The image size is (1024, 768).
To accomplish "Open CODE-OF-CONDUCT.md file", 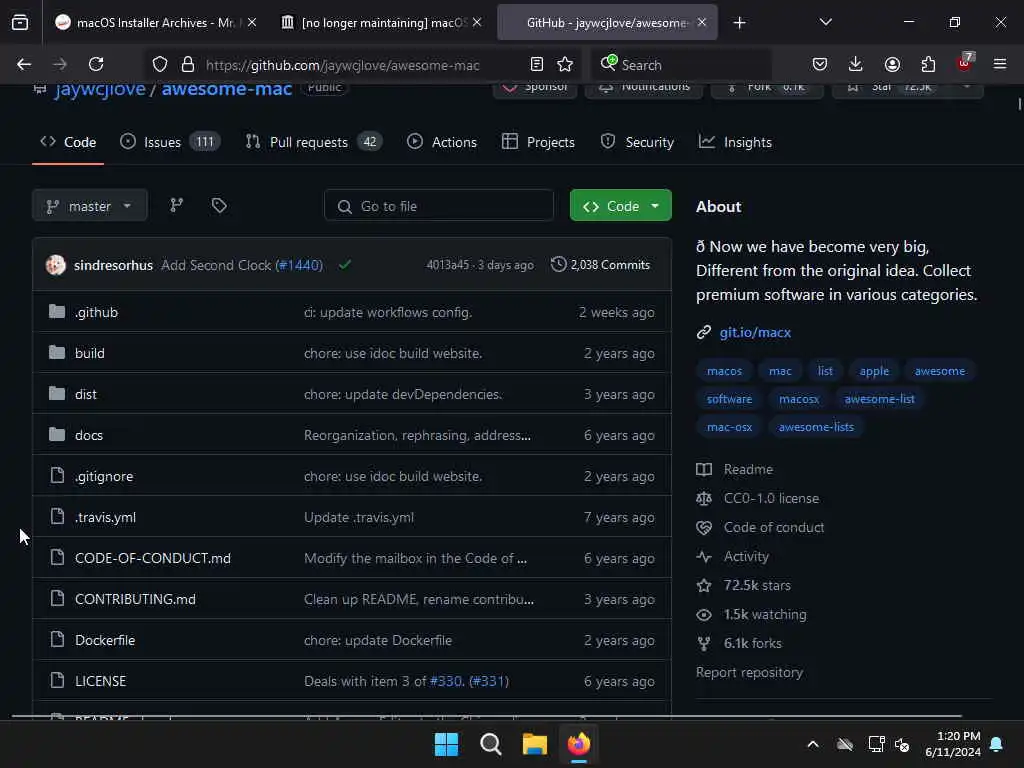I will 153,558.
